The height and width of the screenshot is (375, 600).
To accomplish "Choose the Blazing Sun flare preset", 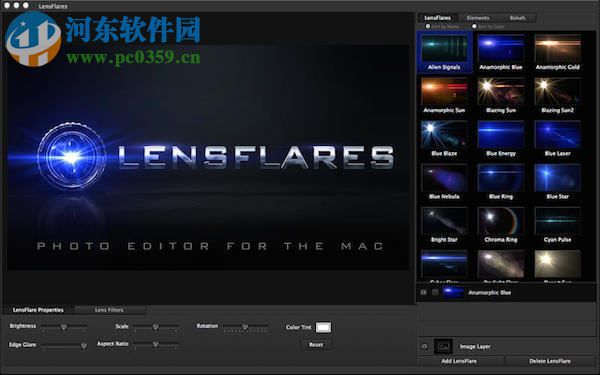I will [x=501, y=96].
